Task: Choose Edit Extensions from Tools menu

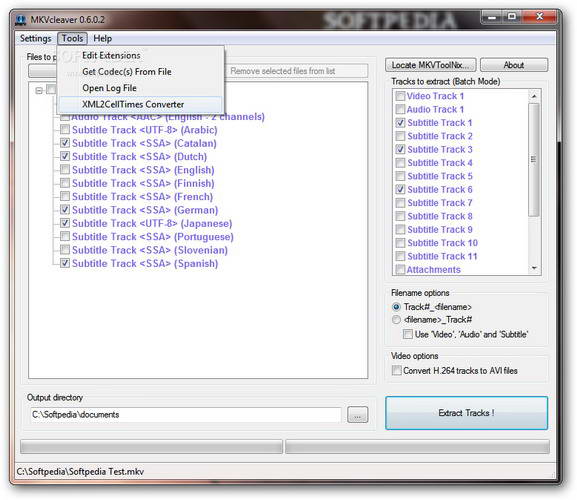Action: click(141, 56)
